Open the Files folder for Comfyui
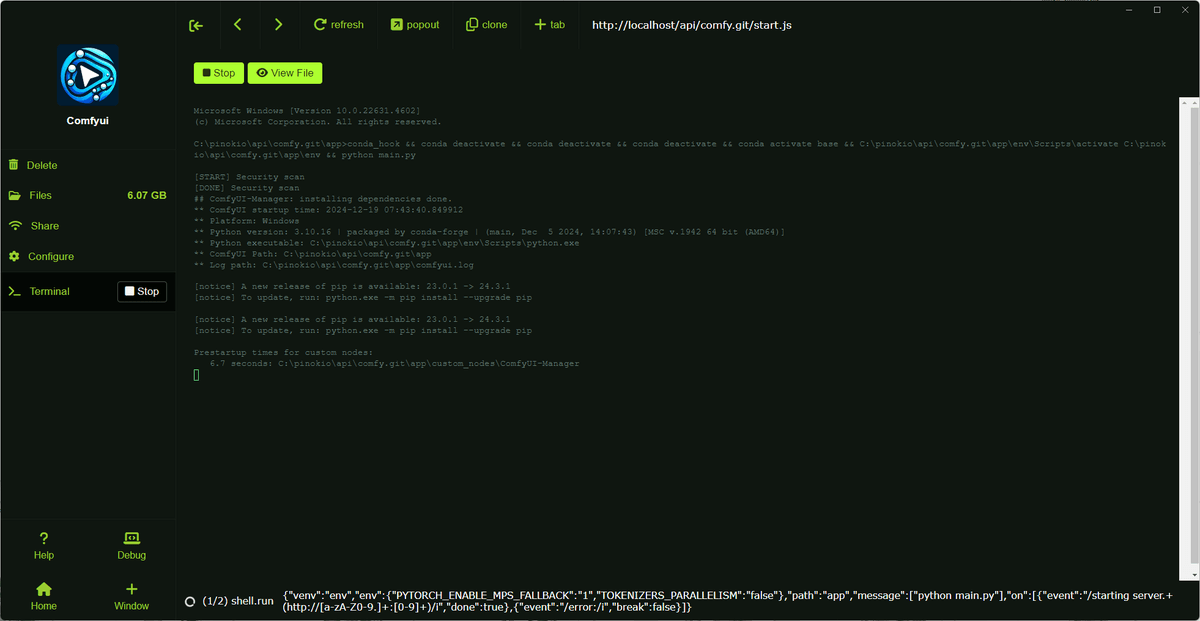Image resolution: width=1200 pixels, height=621 pixels. click(38, 195)
